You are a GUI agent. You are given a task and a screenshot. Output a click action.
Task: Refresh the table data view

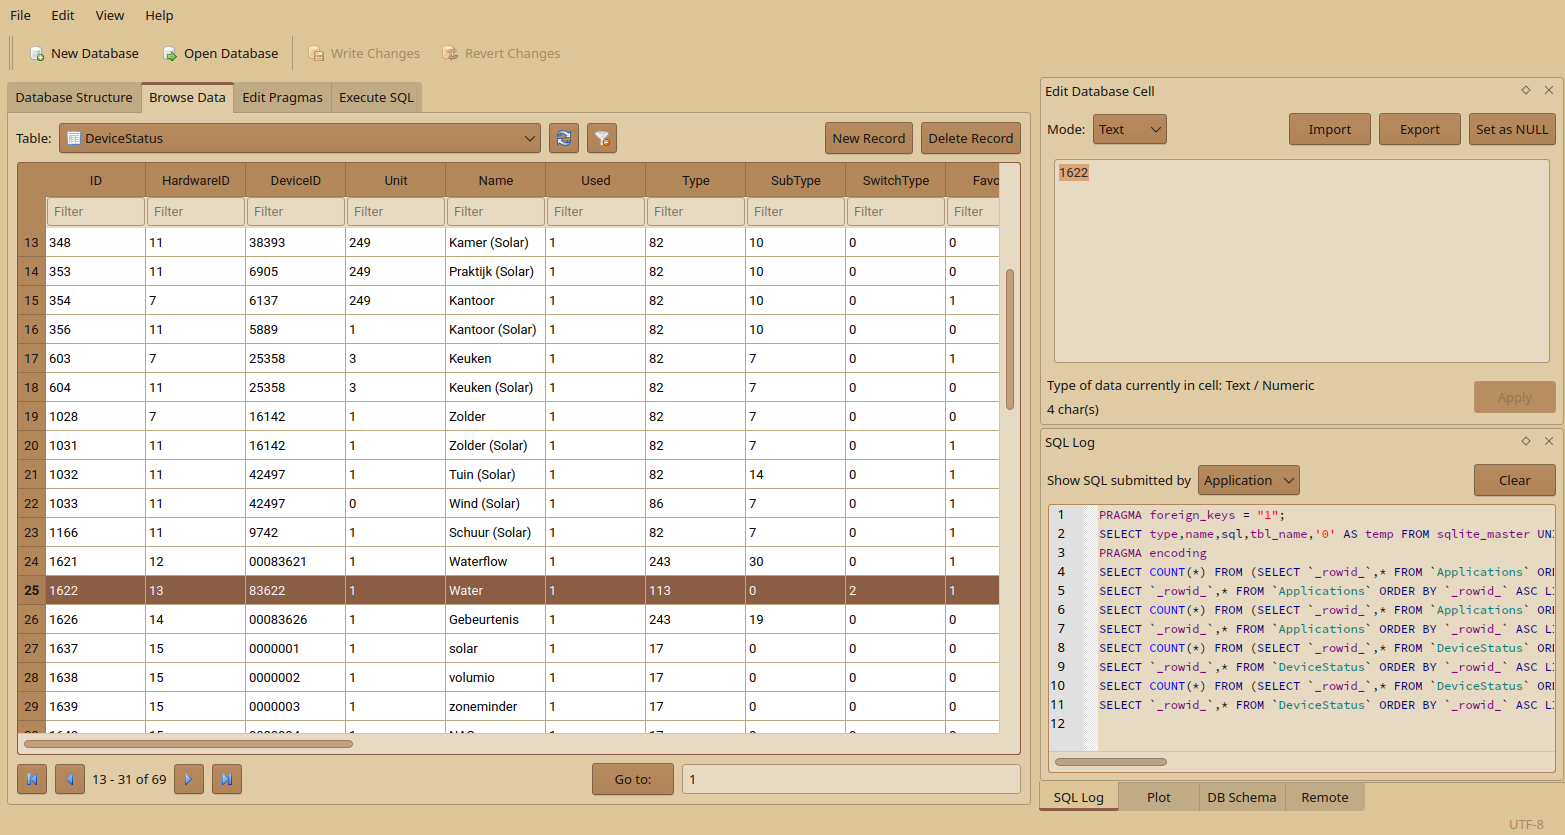(x=564, y=138)
